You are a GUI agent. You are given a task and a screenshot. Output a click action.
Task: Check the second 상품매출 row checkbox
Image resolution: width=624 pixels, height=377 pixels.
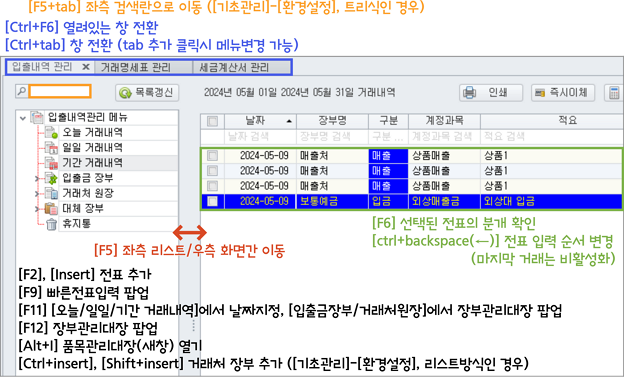click(x=213, y=171)
